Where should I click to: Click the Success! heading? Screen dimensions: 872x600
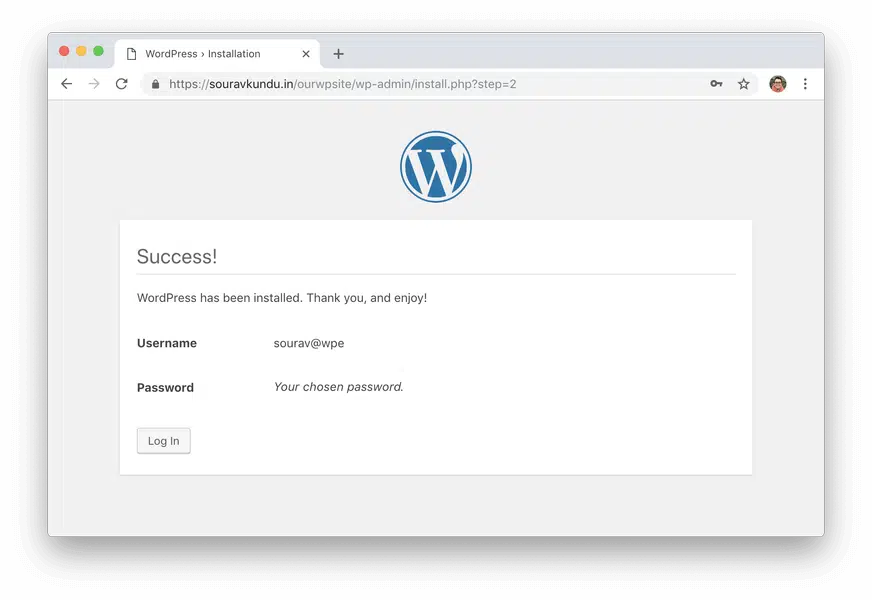(177, 256)
